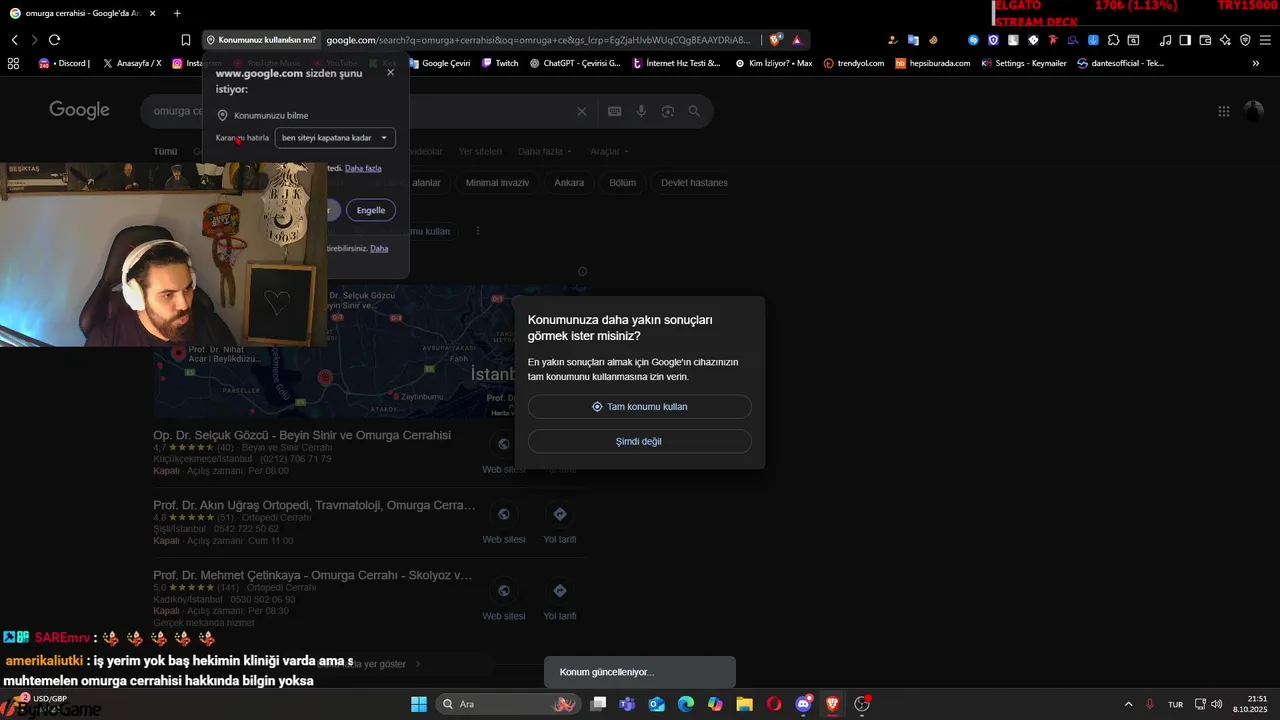Bookmark this page with the bookmark icon

186,40
